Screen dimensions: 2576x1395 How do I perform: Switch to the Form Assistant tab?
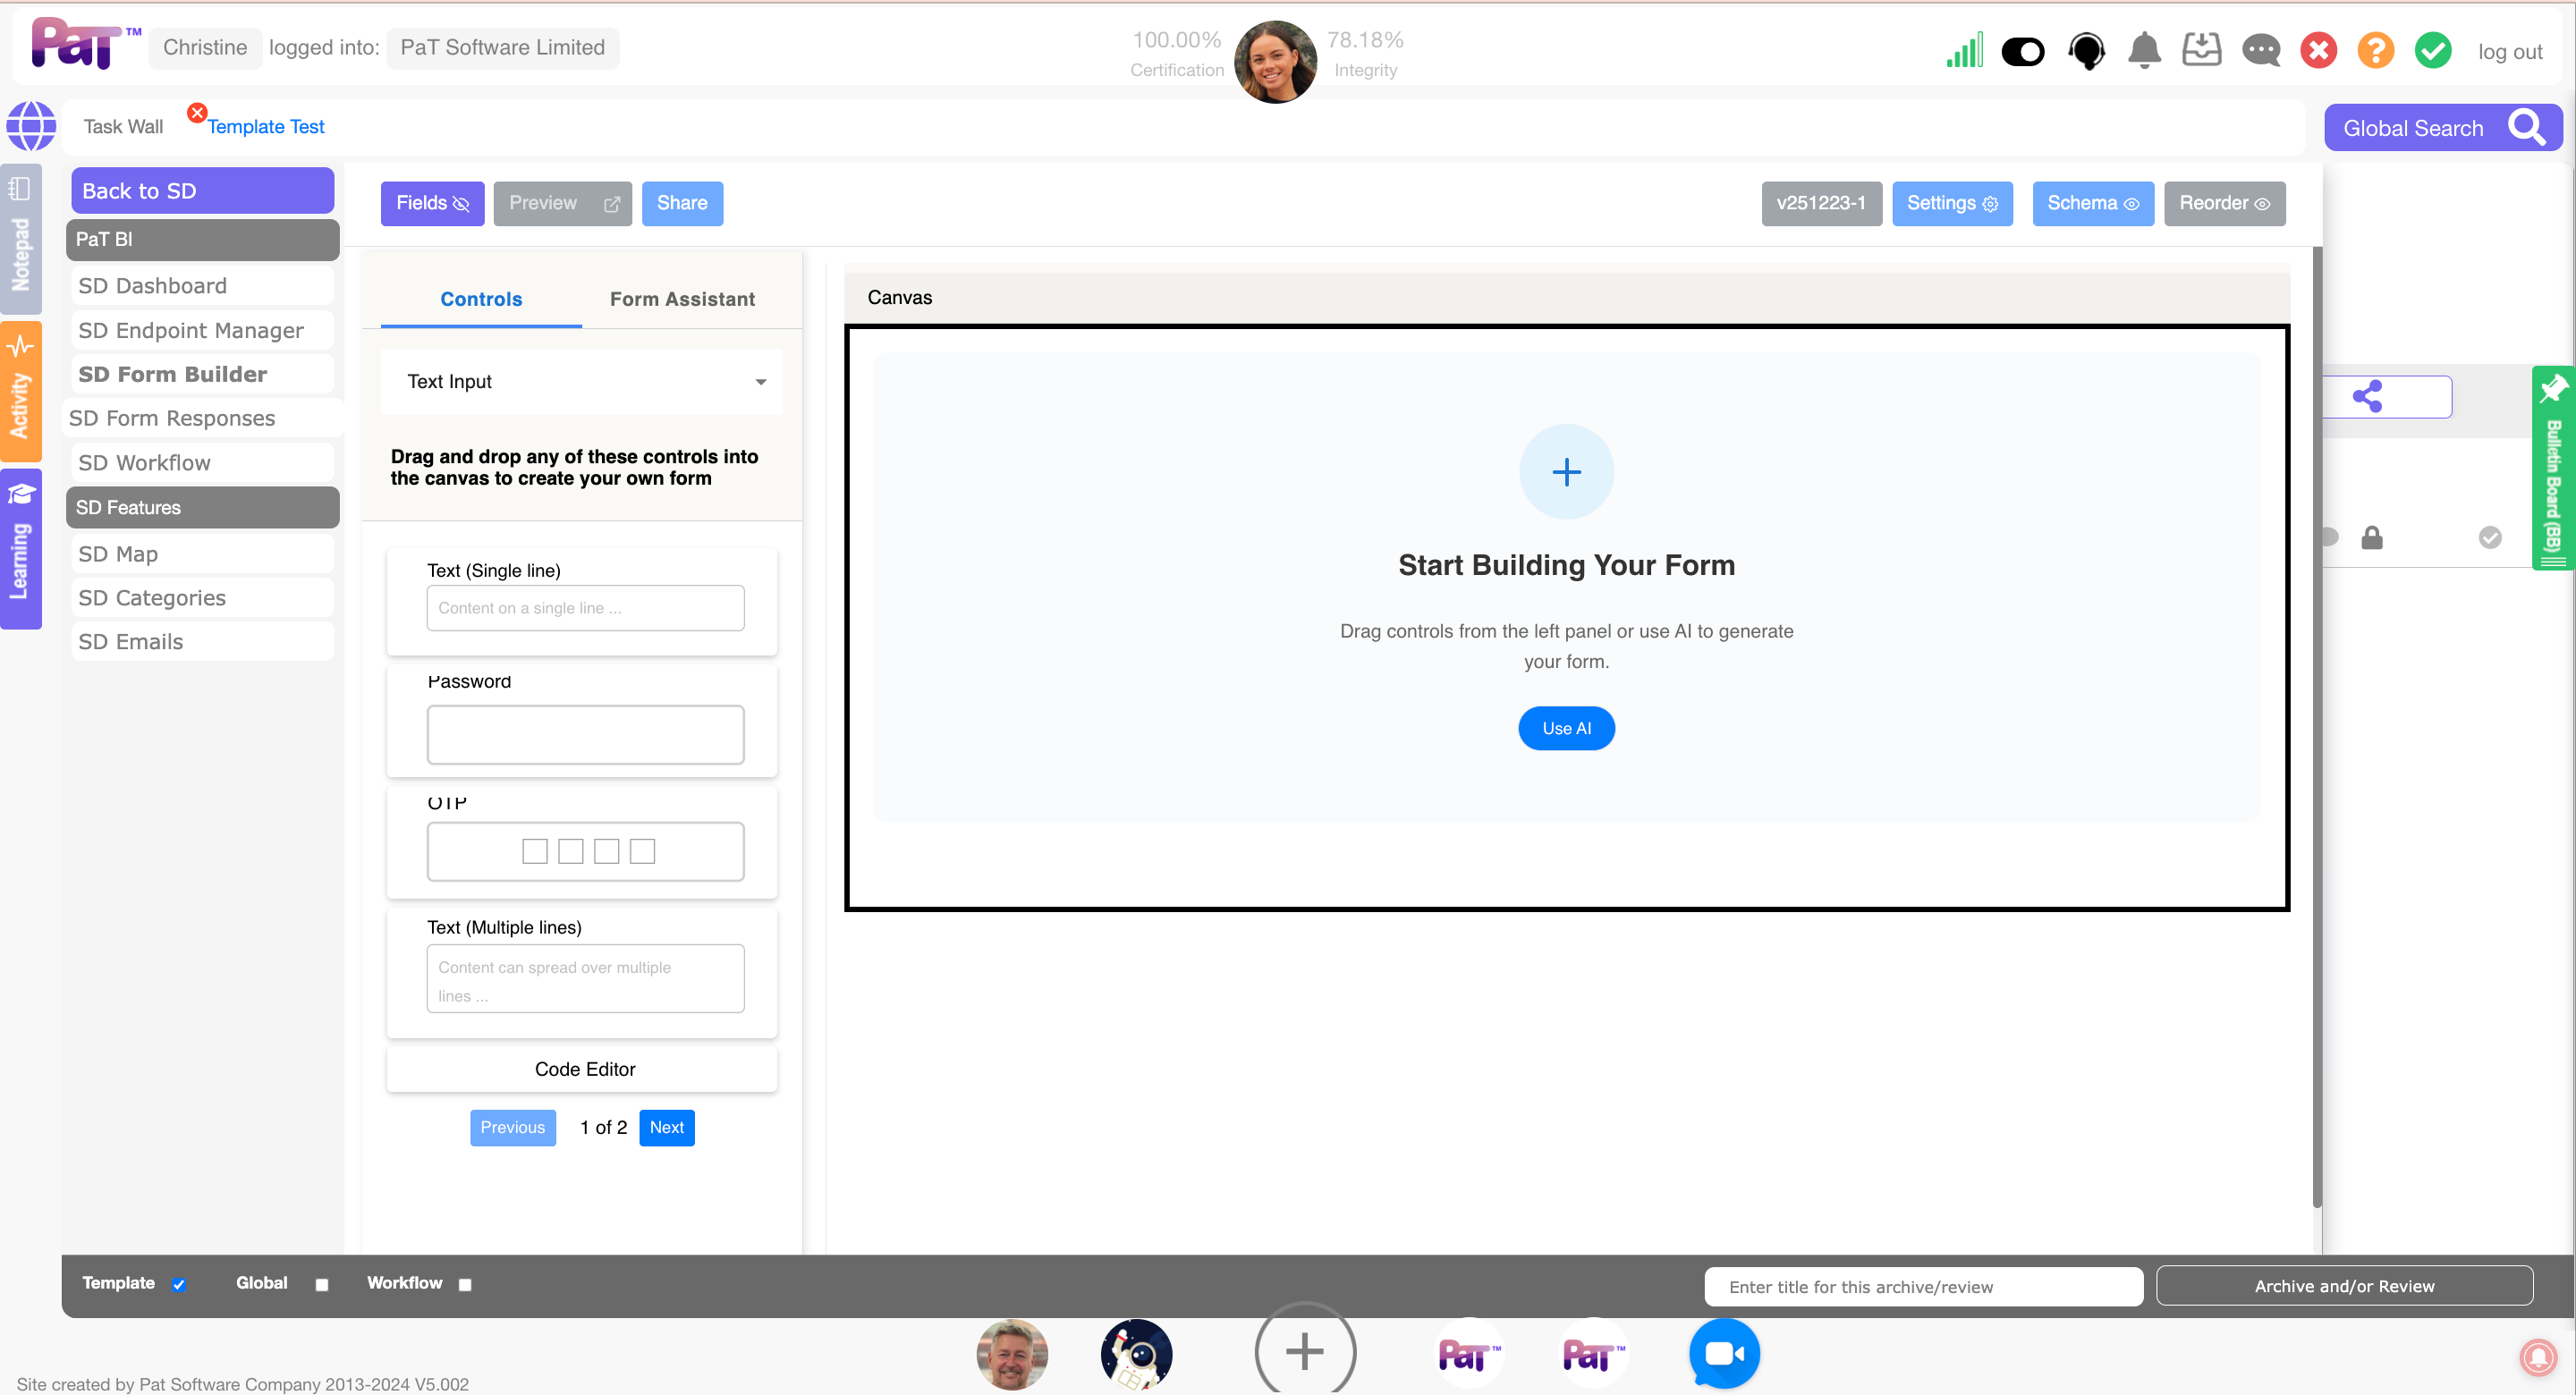coord(682,299)
